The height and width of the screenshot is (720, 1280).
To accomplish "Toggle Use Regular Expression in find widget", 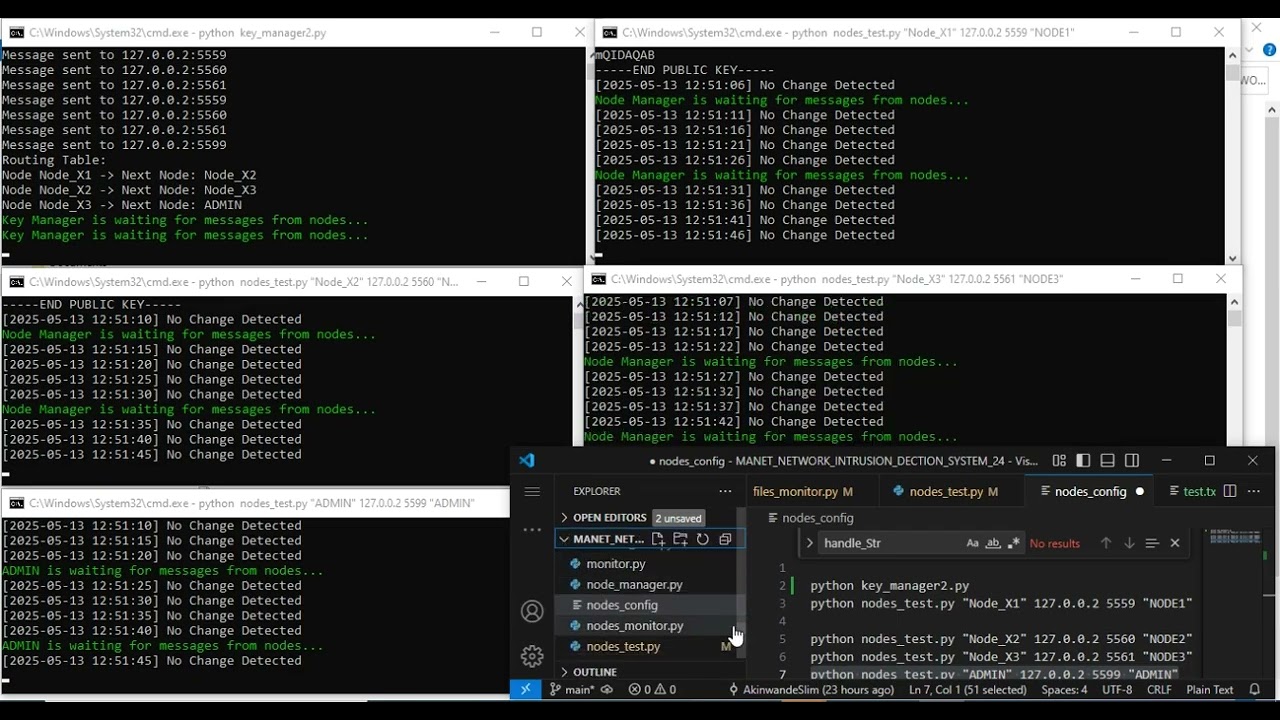I will (1014, 543).
